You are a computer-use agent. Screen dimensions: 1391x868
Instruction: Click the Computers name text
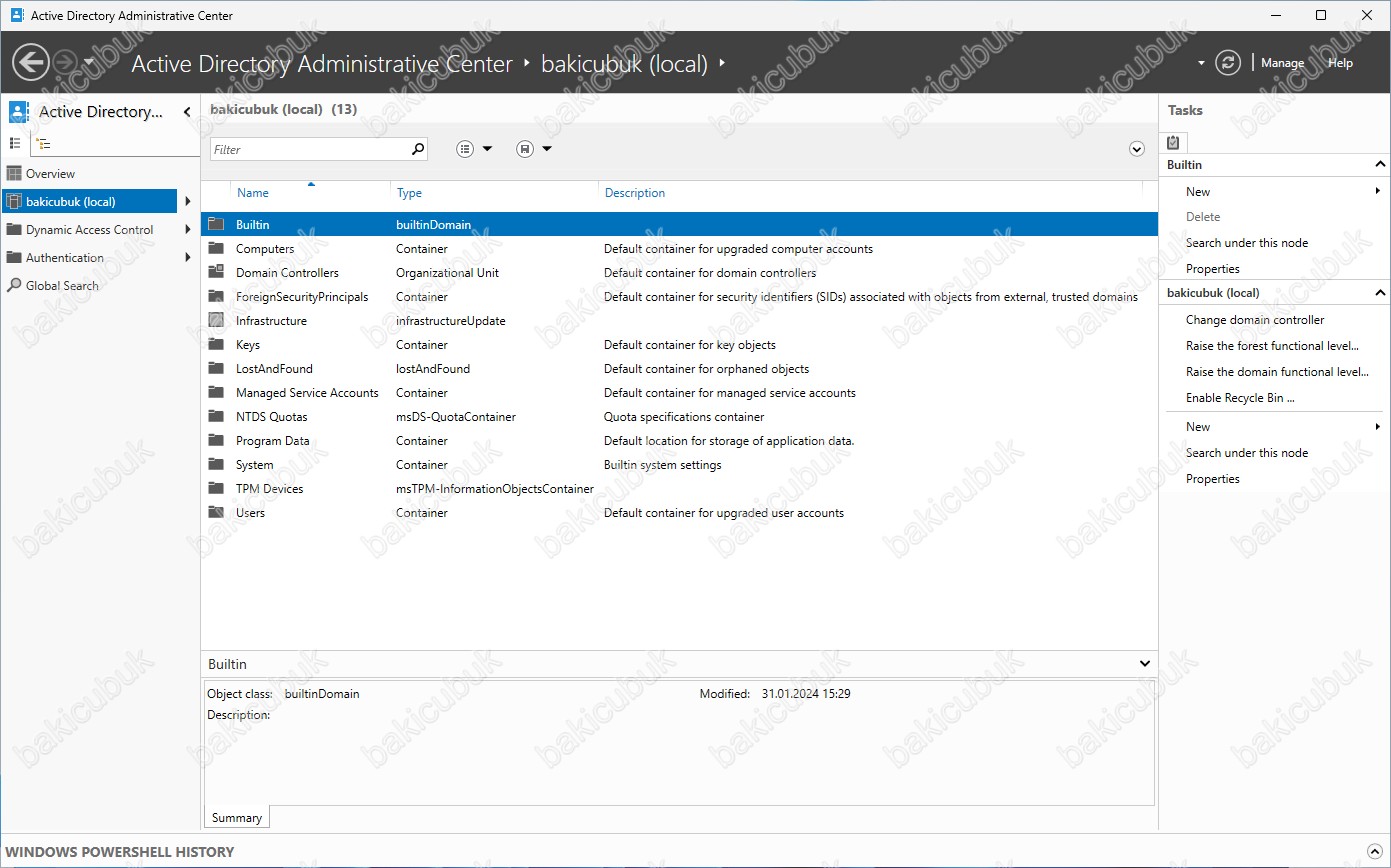(265, 249)
